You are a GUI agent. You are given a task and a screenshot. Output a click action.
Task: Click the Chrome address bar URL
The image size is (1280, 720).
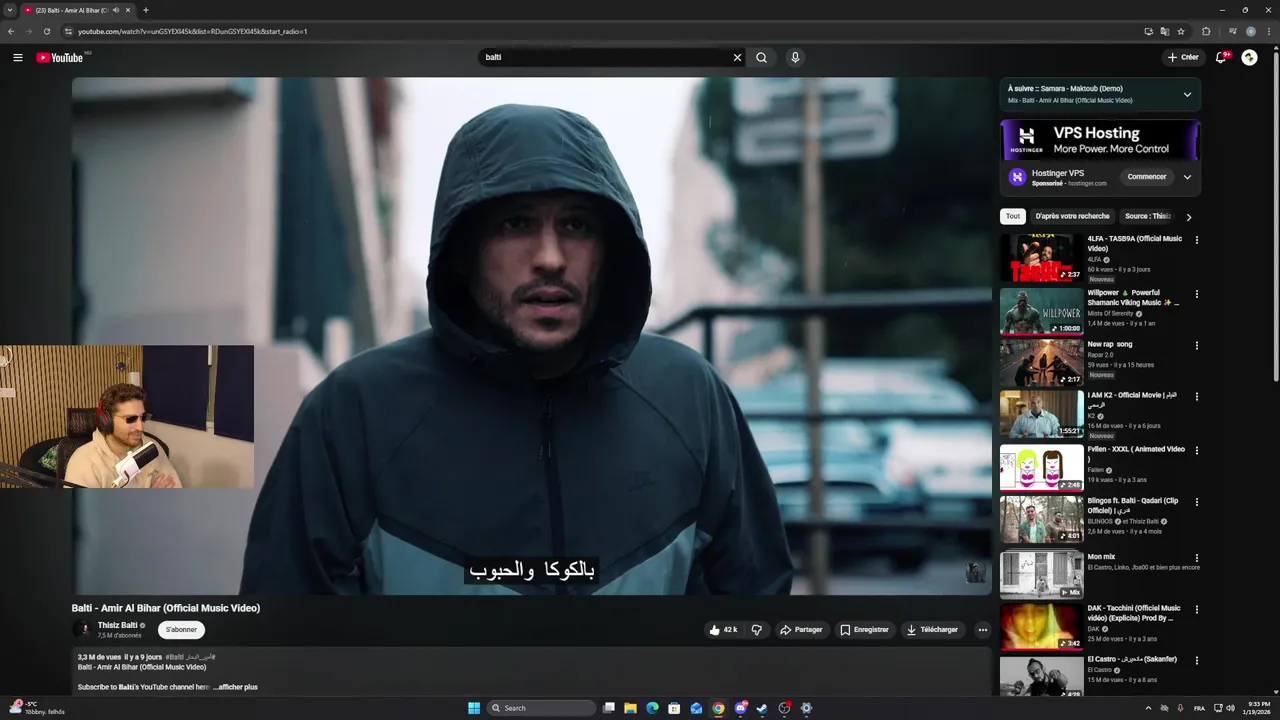tap(192, 31)
